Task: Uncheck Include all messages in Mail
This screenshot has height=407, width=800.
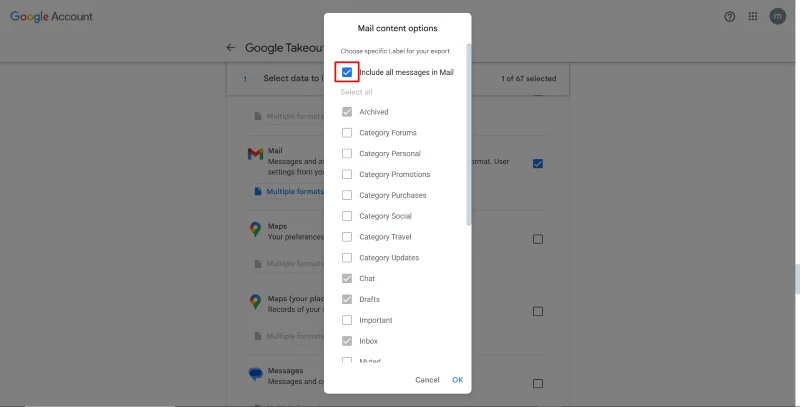Action: pos(347,72)
